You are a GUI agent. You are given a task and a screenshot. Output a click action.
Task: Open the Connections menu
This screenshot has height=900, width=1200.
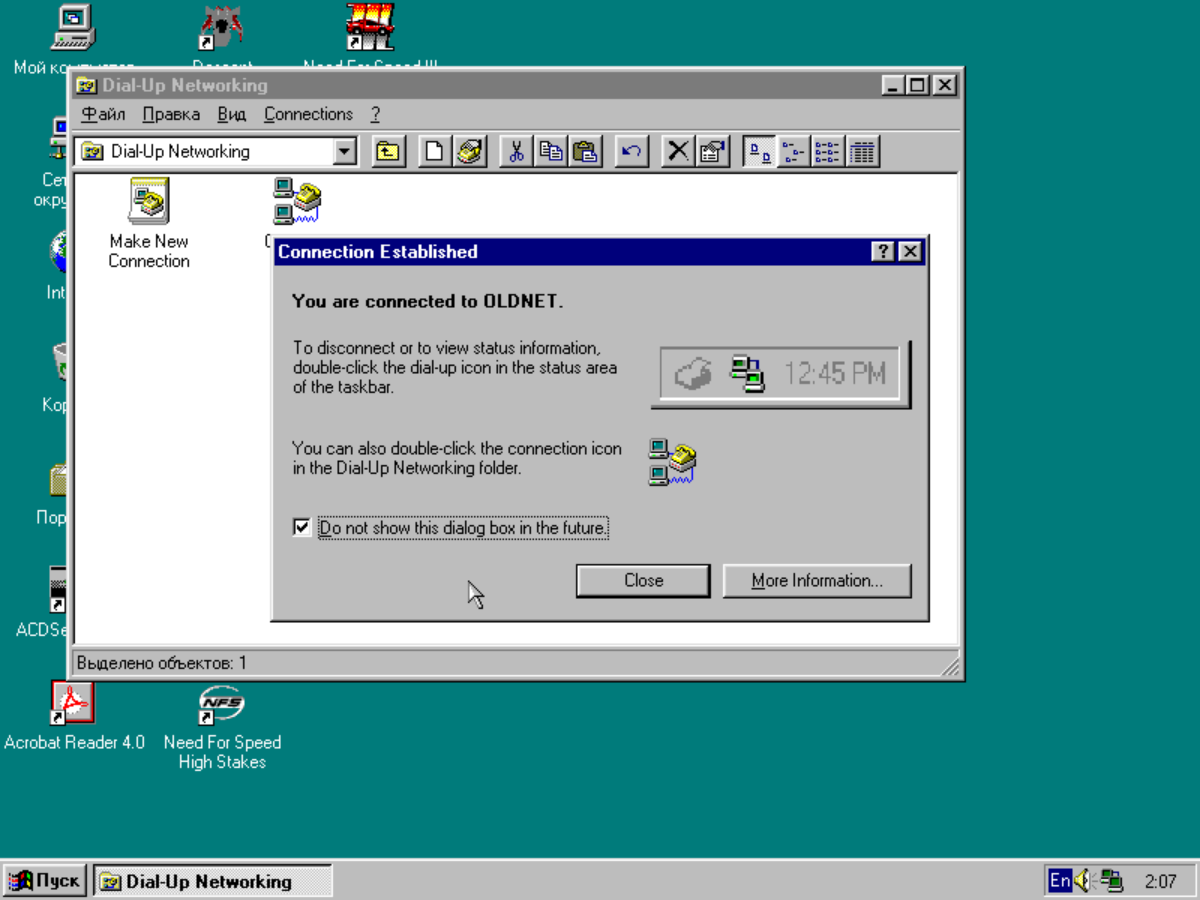pyautogui.click(x=308, y=114)
